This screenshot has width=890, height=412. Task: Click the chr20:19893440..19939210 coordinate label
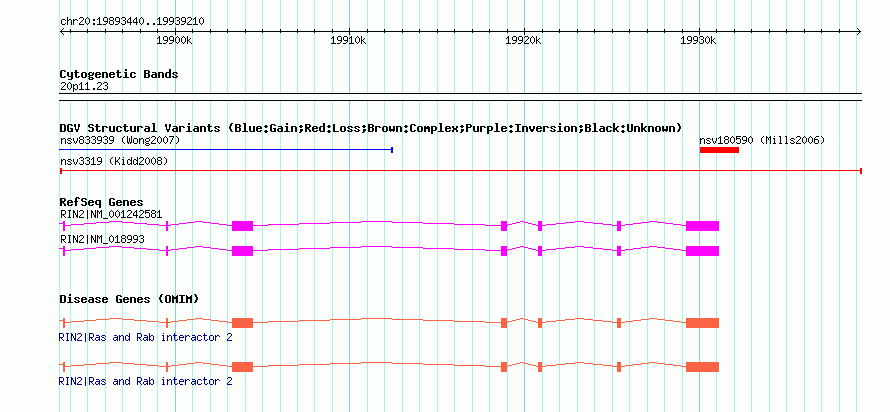[x=132, y=22]
